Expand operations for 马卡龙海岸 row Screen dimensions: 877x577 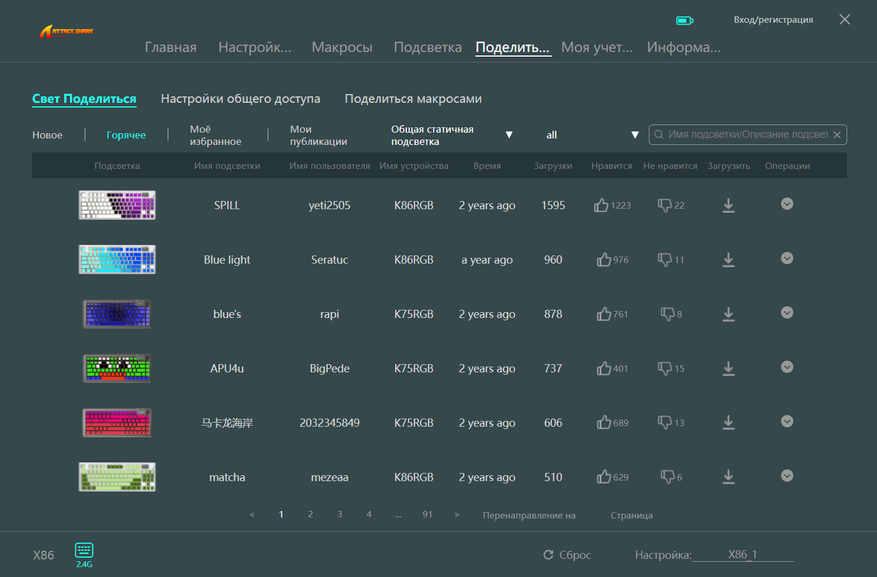[787, 422]
